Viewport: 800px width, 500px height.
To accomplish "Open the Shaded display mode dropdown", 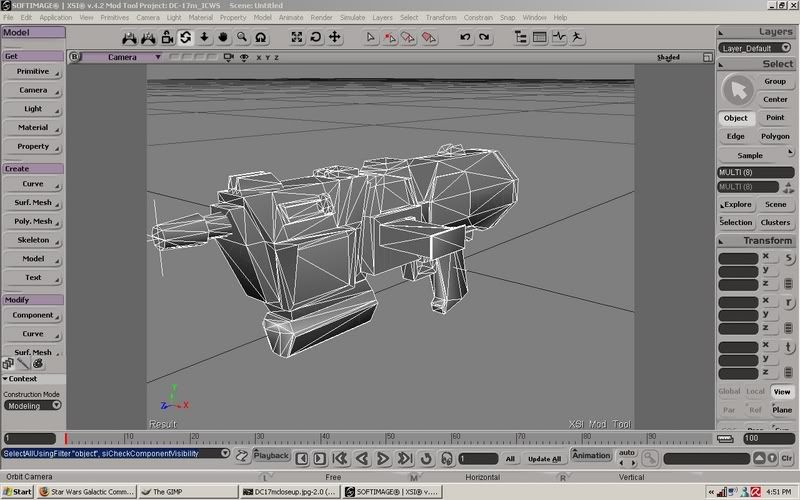I will (668, 57).
